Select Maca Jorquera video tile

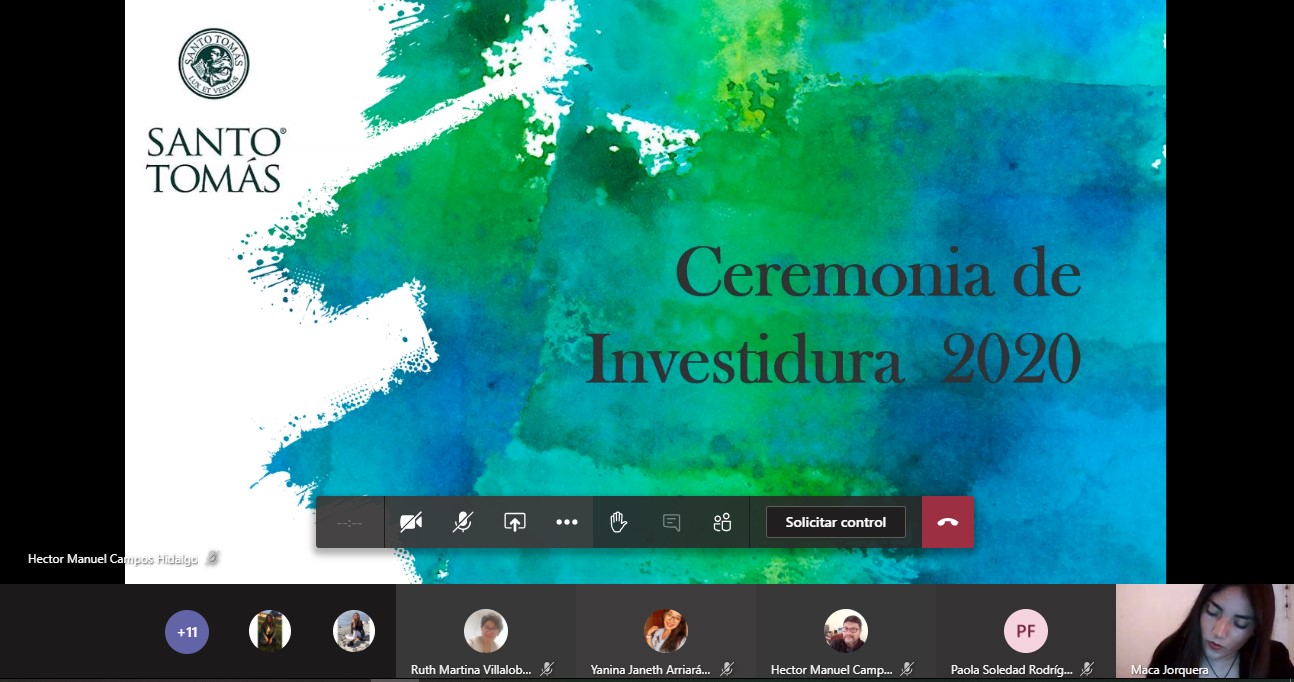coord(1205,632)
